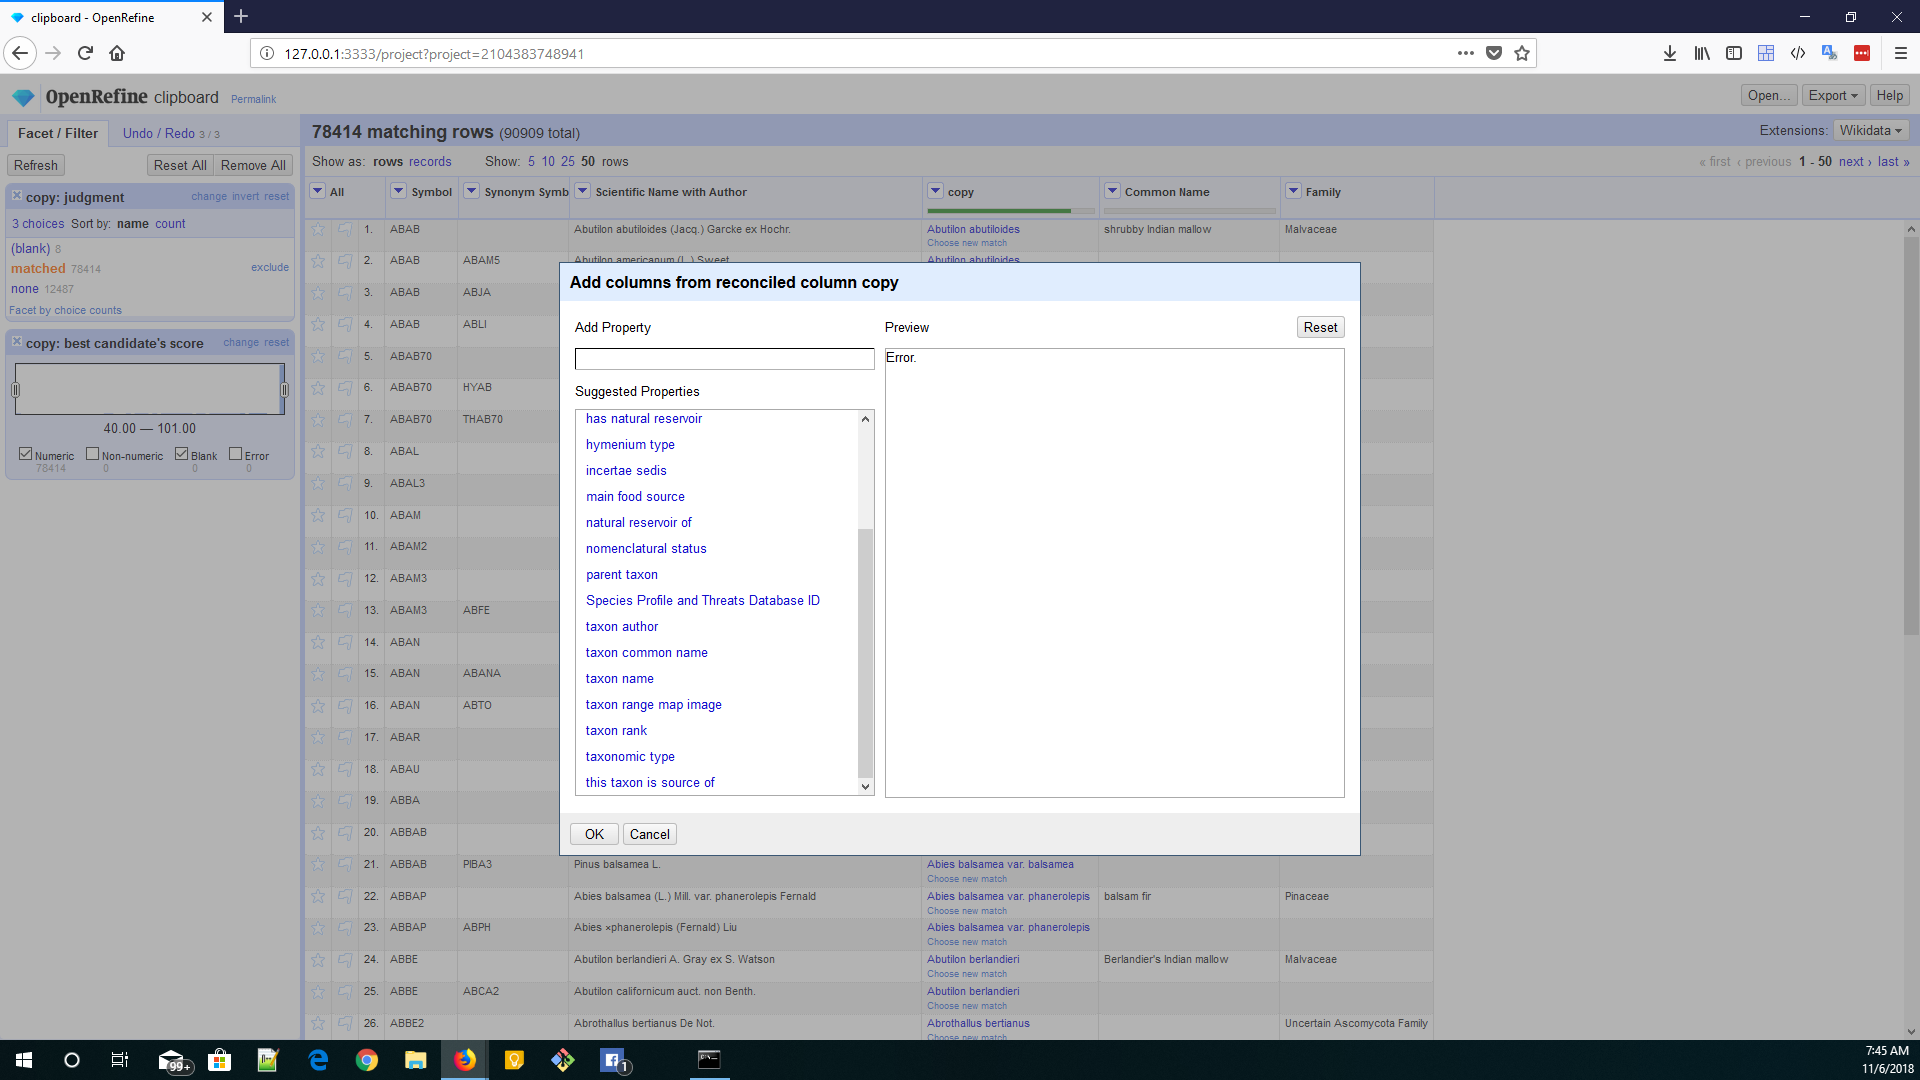Open a new browser tab
This screenshot has height=1080, width=1920.
pyautogui.click(x=241, y=17)
